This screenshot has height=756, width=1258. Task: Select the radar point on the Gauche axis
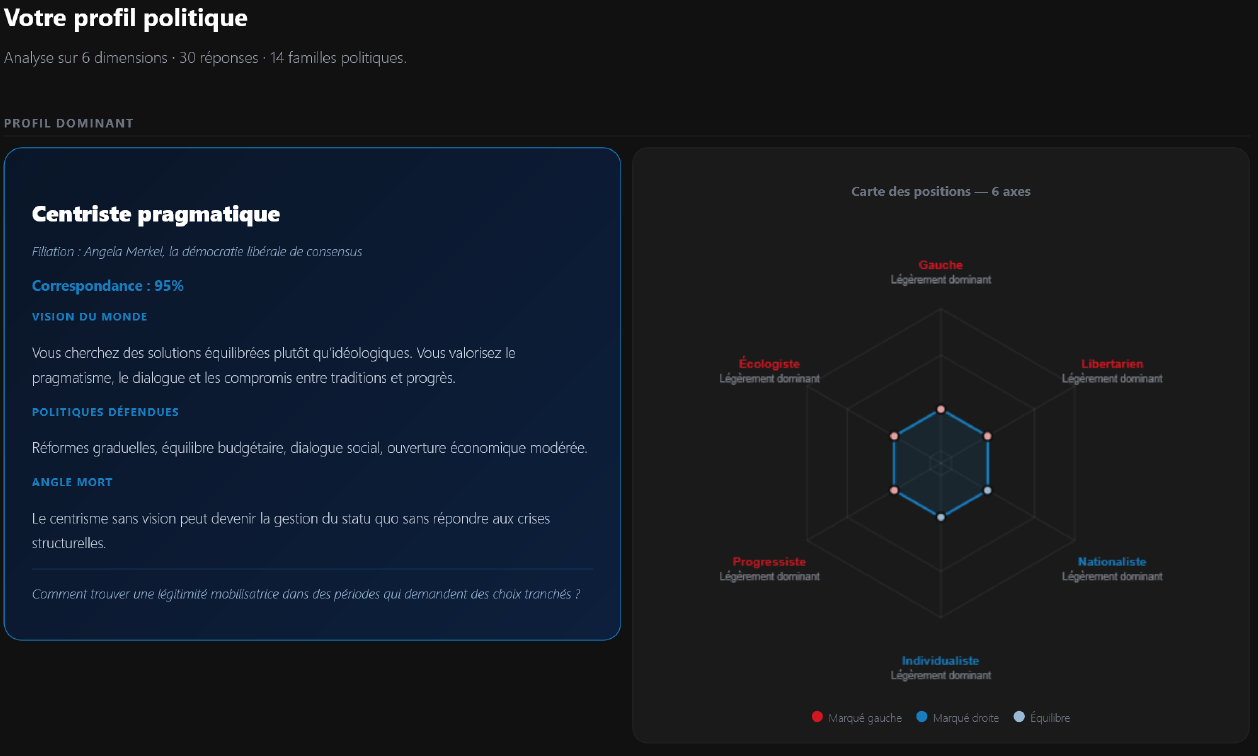click(x=940, y=409)
